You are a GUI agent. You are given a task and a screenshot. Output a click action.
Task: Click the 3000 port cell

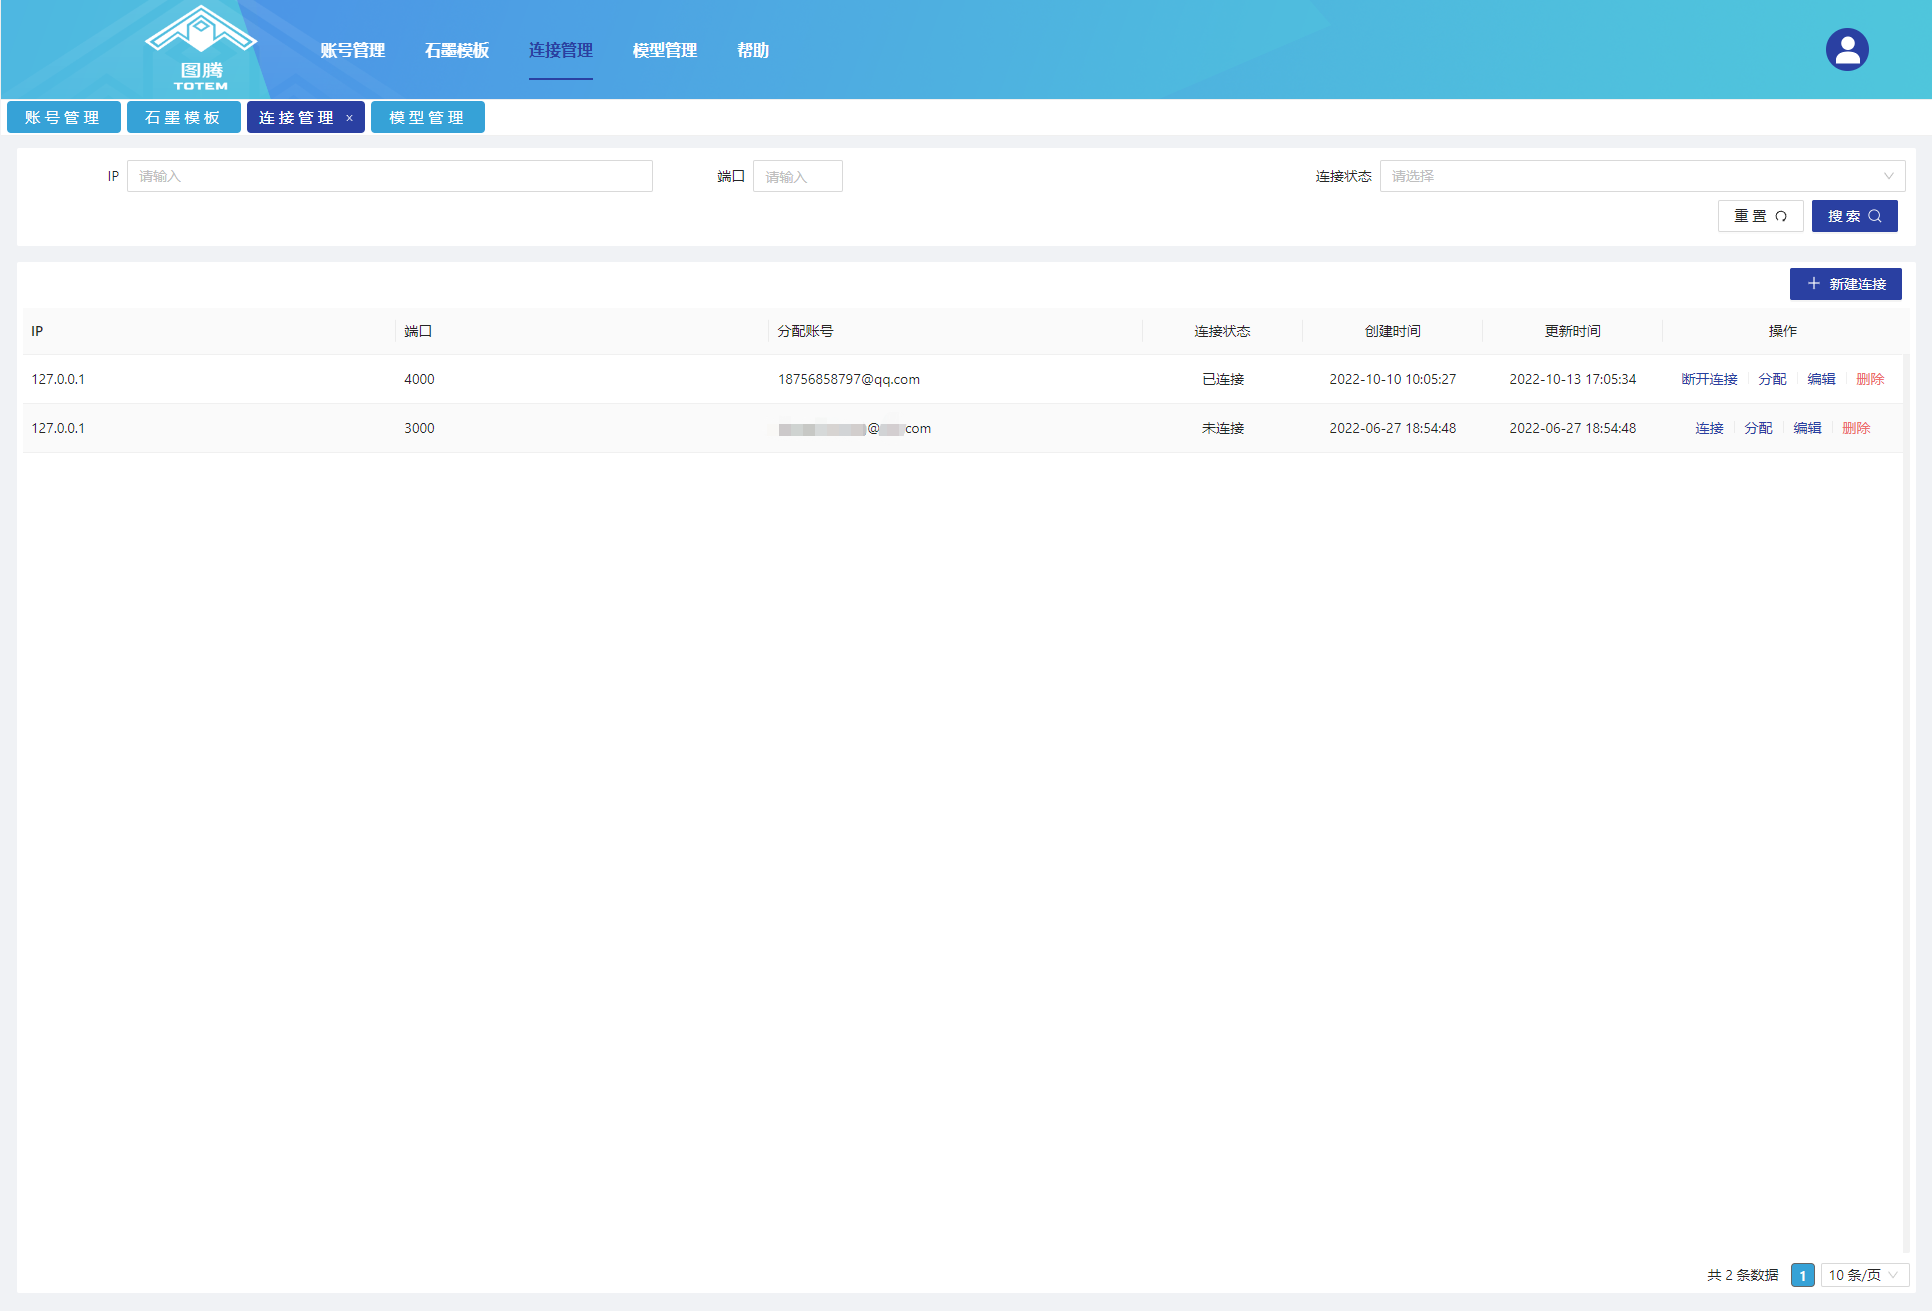click(419, 428)
